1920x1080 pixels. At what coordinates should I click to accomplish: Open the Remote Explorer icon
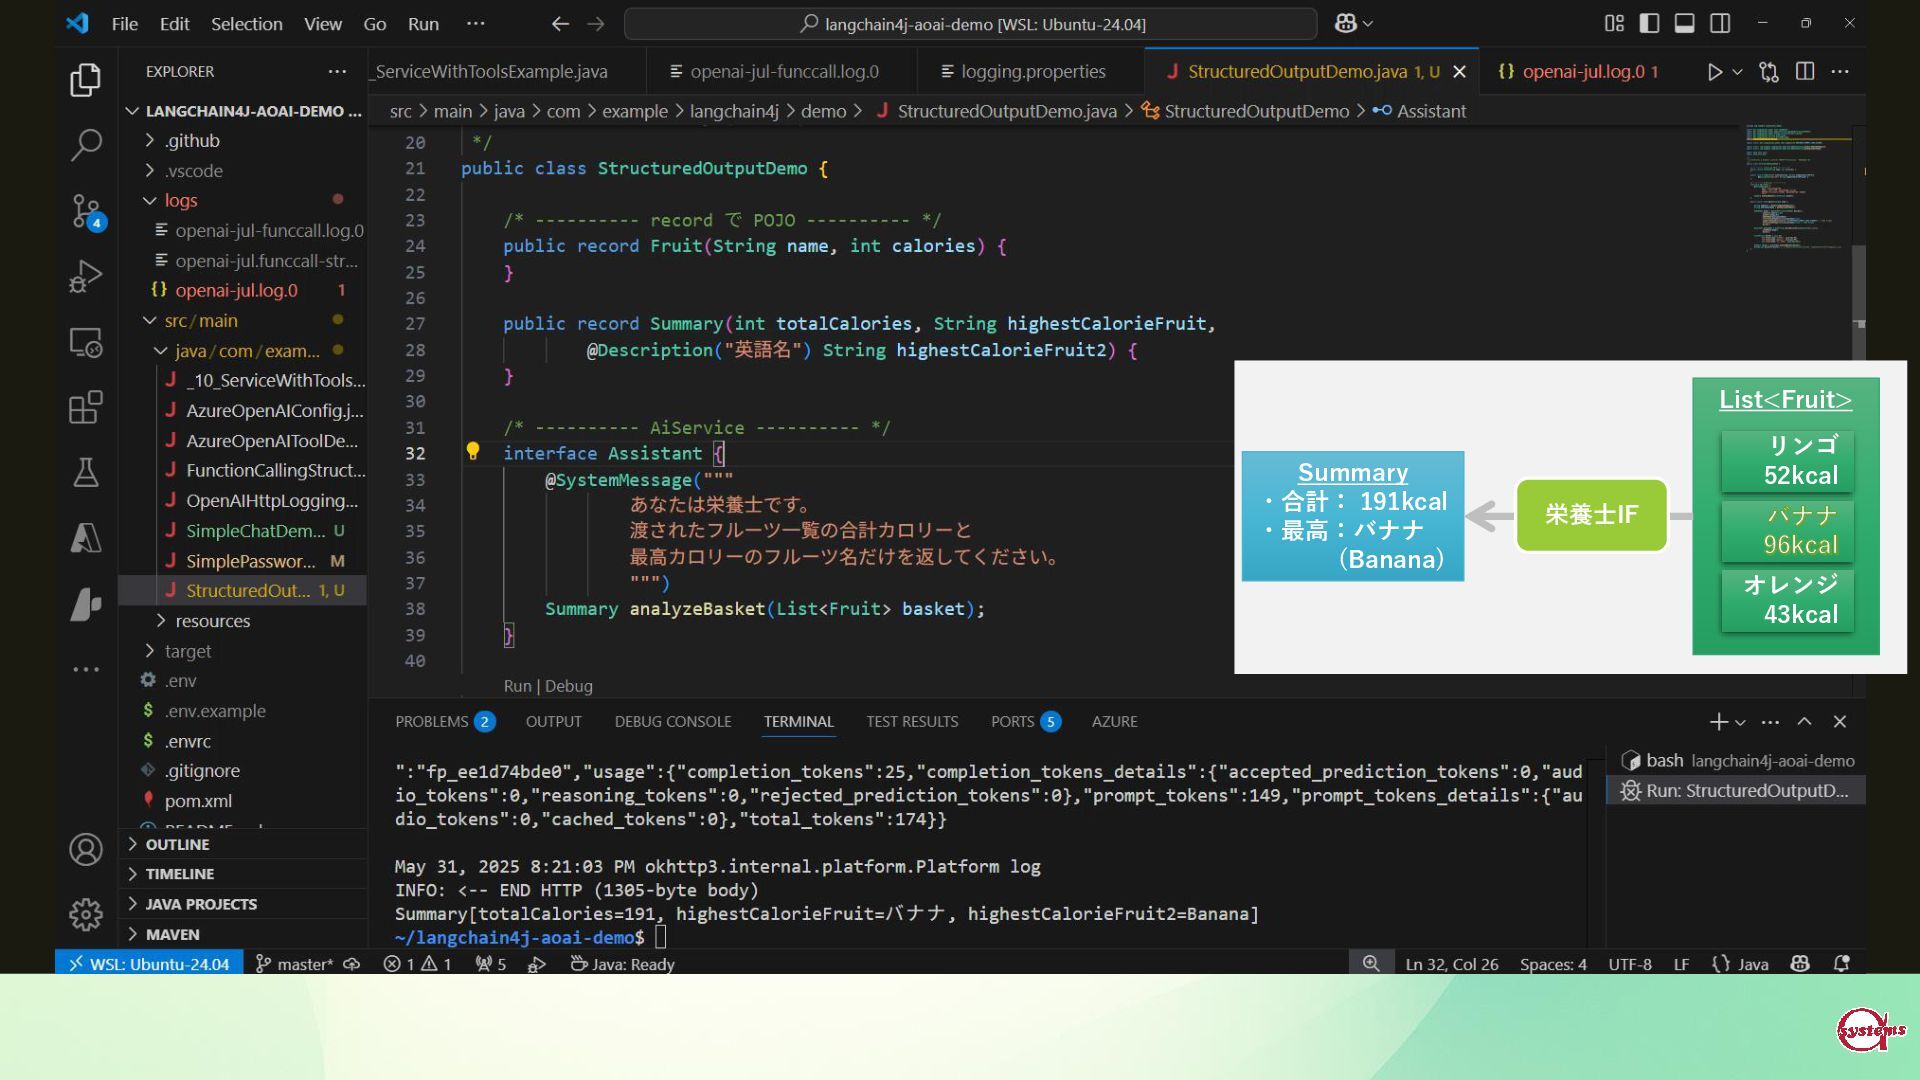[x=86, y=342]
